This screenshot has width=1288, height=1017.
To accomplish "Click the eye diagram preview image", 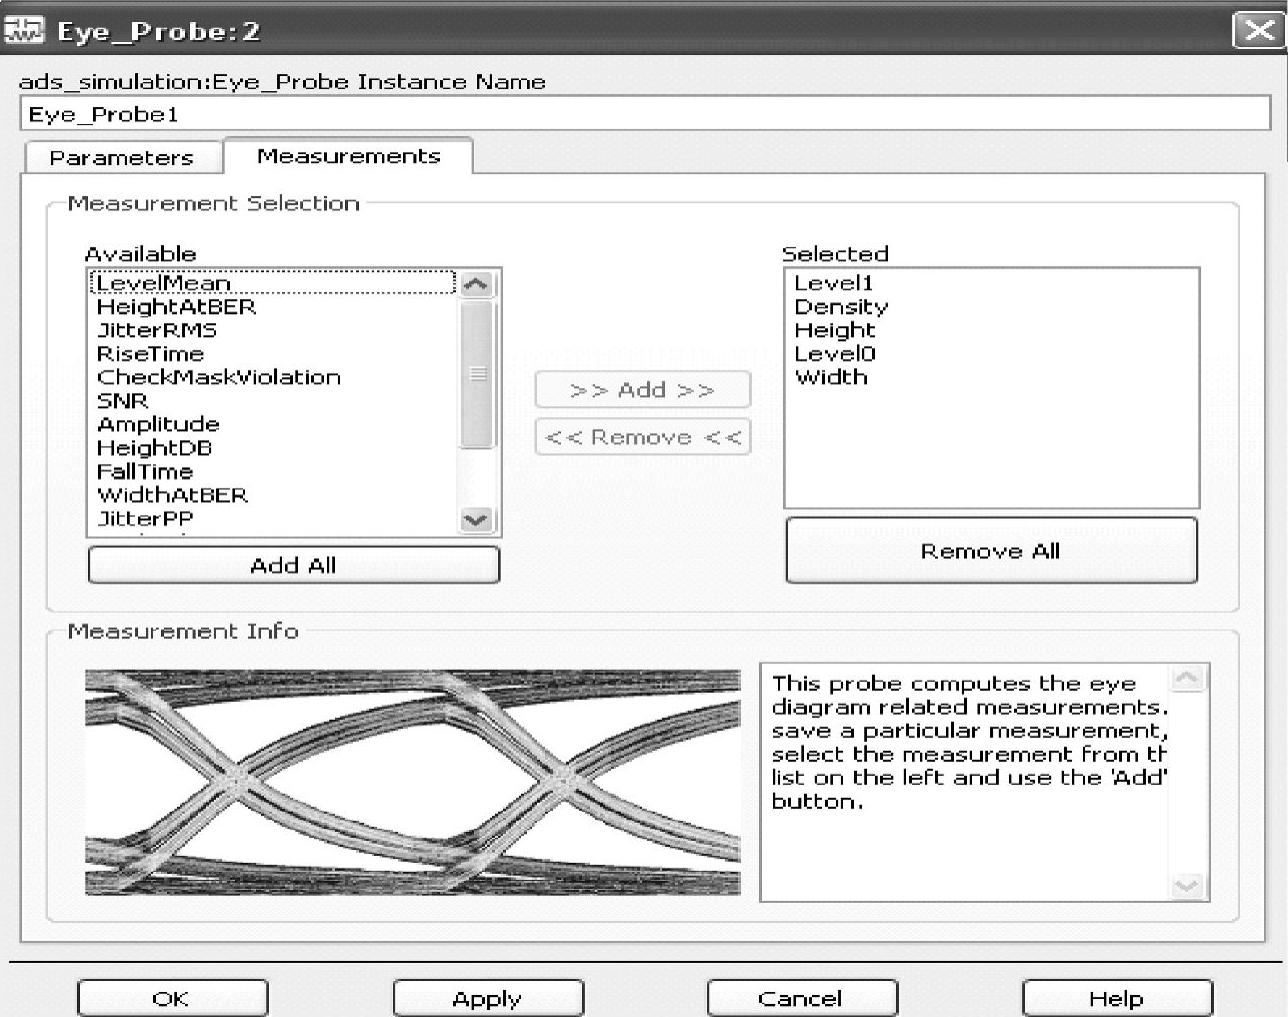I will pos(412,782).
